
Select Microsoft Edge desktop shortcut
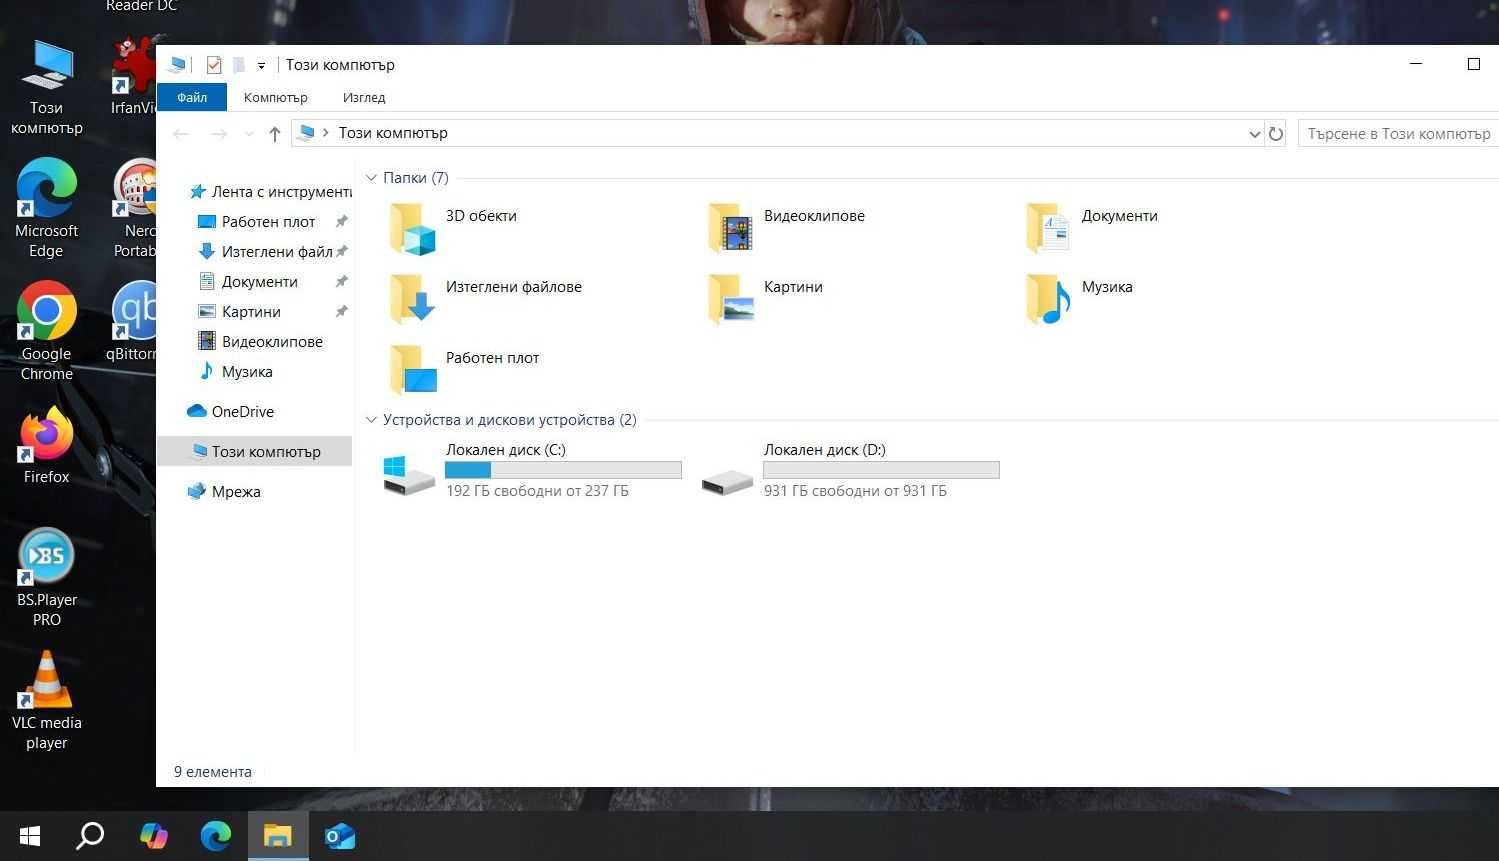46,210
